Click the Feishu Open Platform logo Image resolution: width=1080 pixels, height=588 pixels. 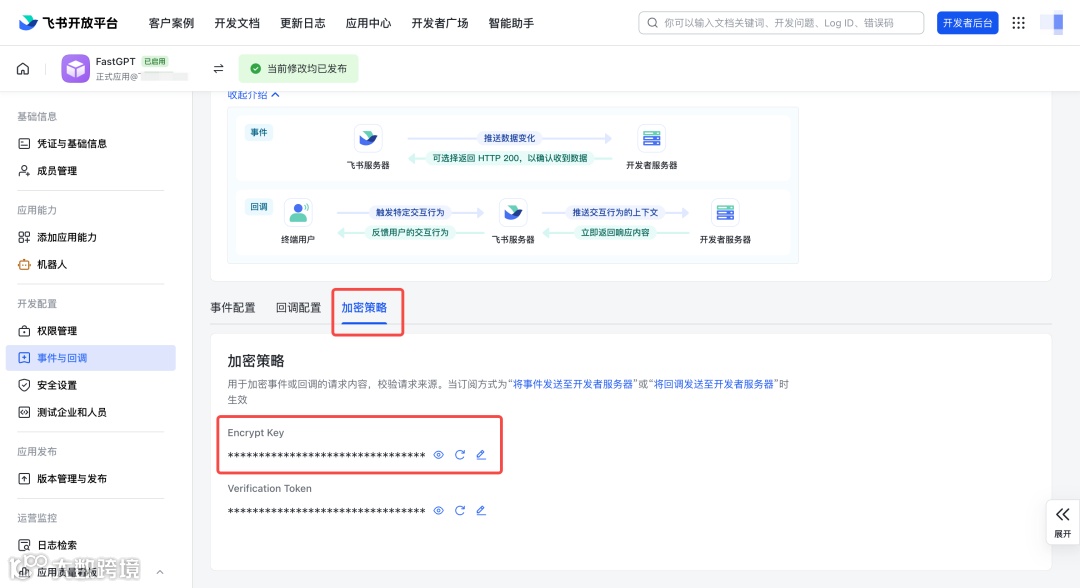(x=68, y=23)
